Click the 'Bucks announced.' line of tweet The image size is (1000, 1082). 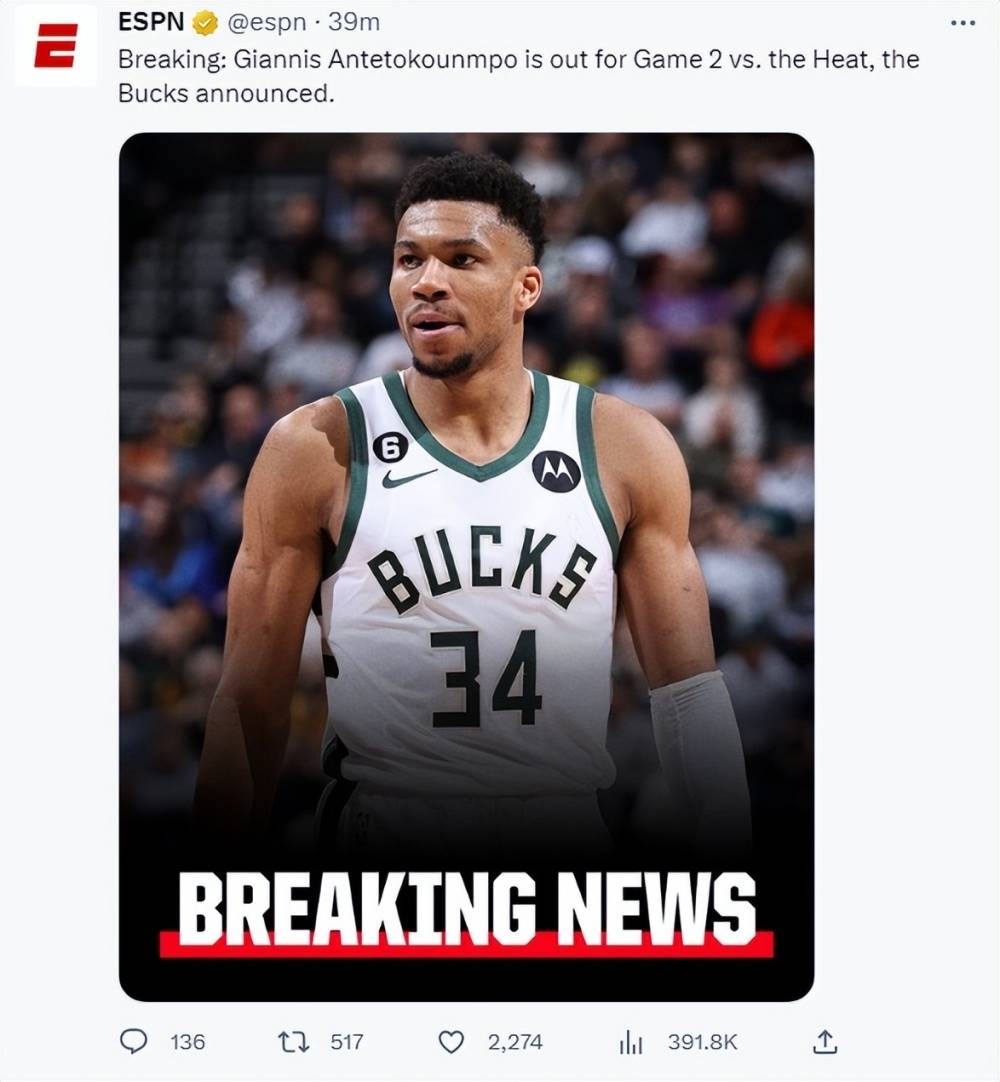[226, 93]
